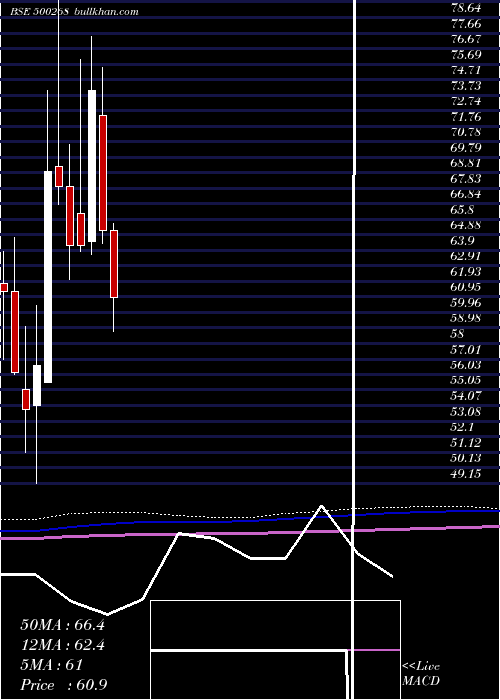This screenshot has height=700, width=500.
Task: Click price level 57.01
Action: (x=466, y=349)
